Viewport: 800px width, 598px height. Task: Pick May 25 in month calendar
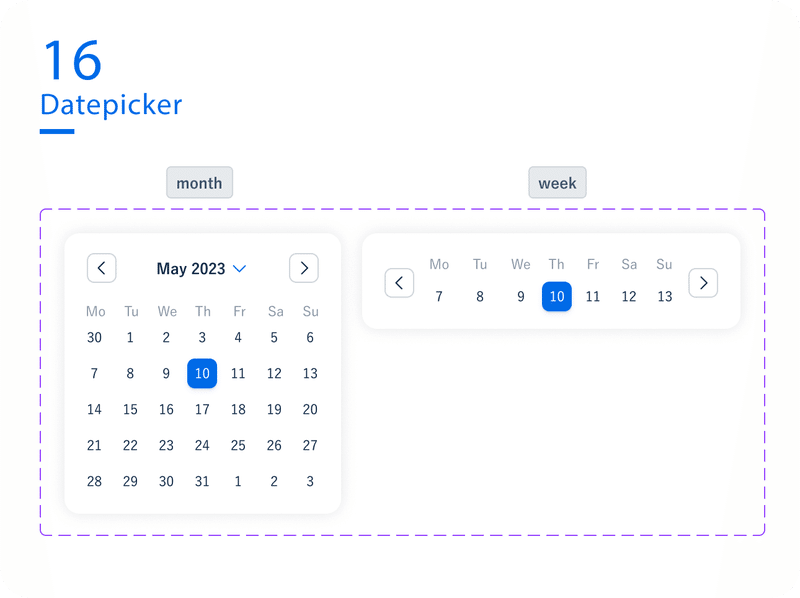tap(238, 445)
